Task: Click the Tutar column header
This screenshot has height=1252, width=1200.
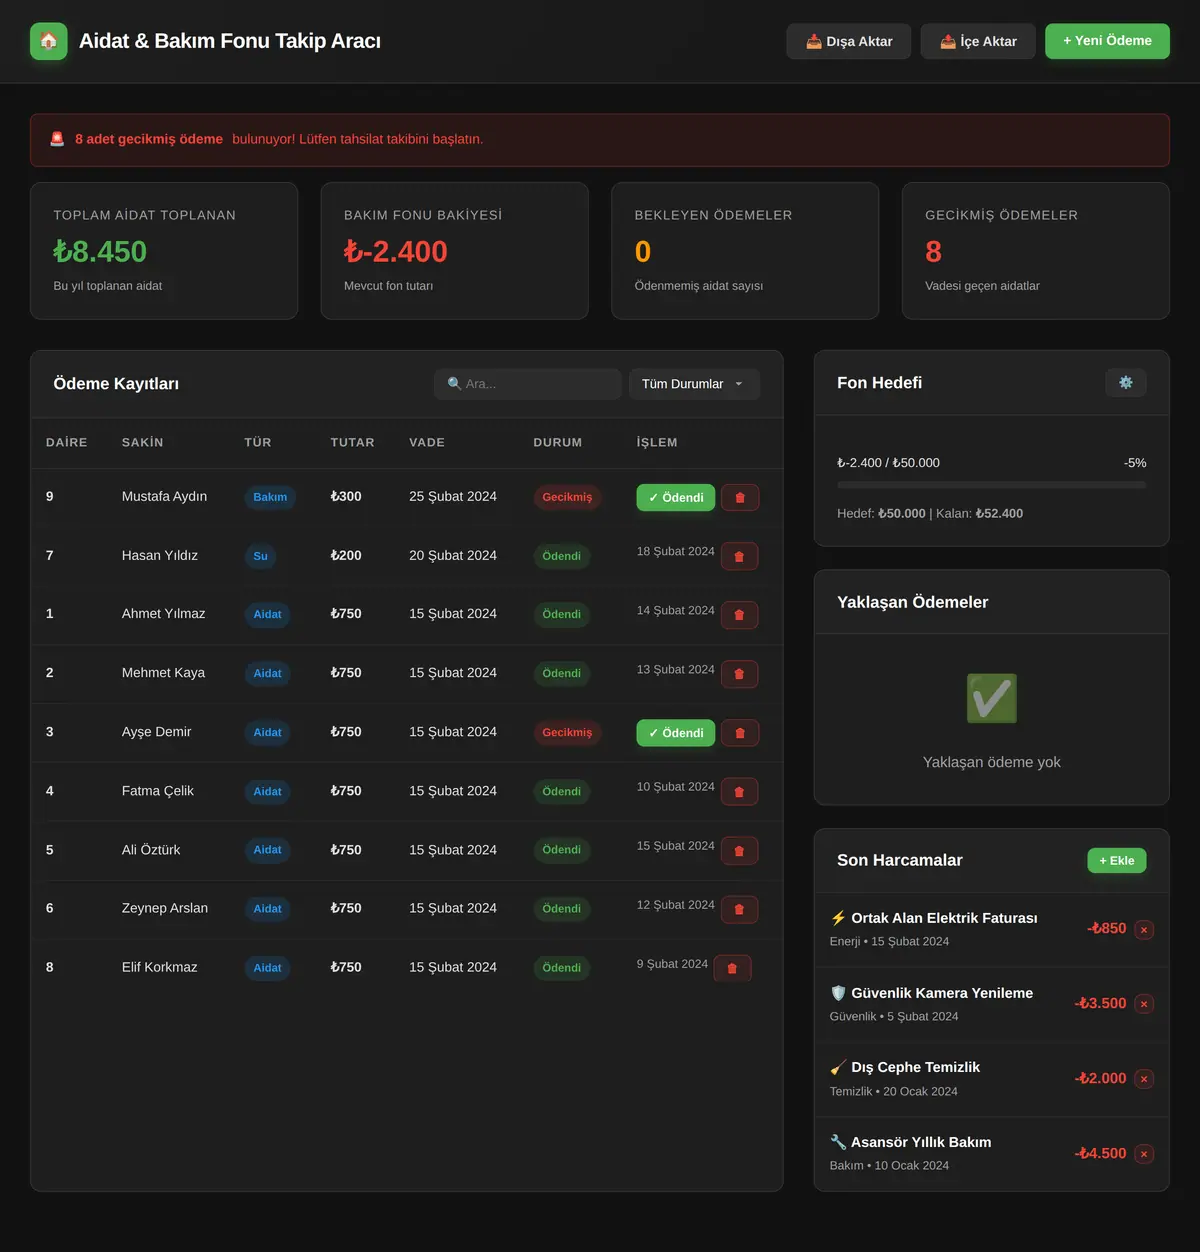Action: pos(353,442)
